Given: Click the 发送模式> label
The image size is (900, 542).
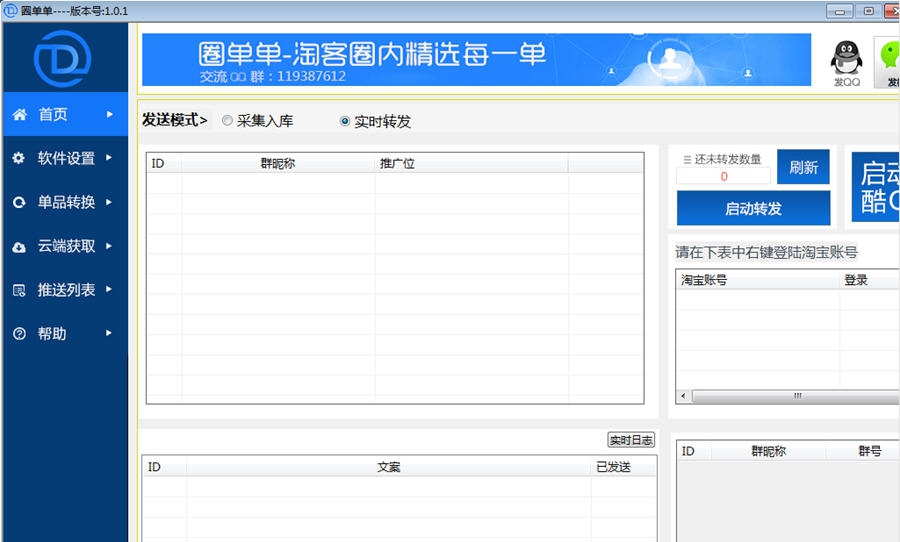Looking at the screenshot, I should 175,120.
